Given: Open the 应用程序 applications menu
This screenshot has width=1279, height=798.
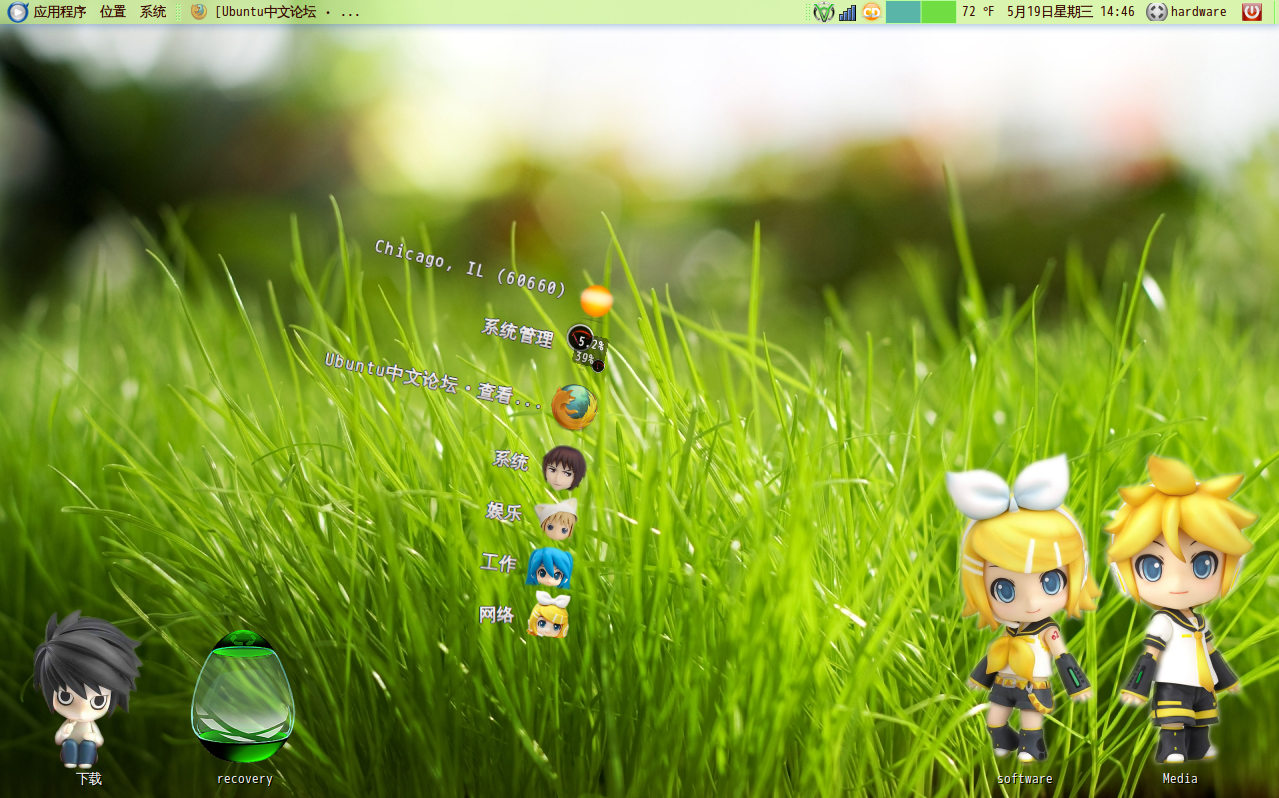Looking at the screenshot, I should (60, 12).
